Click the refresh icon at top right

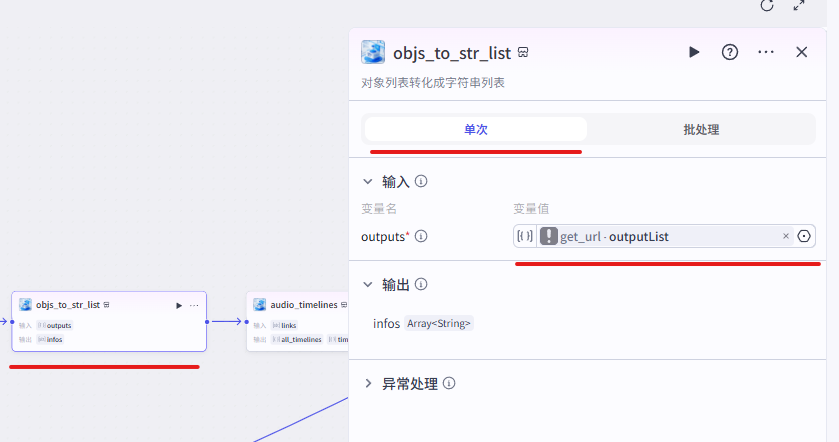(x=767, y=5)
